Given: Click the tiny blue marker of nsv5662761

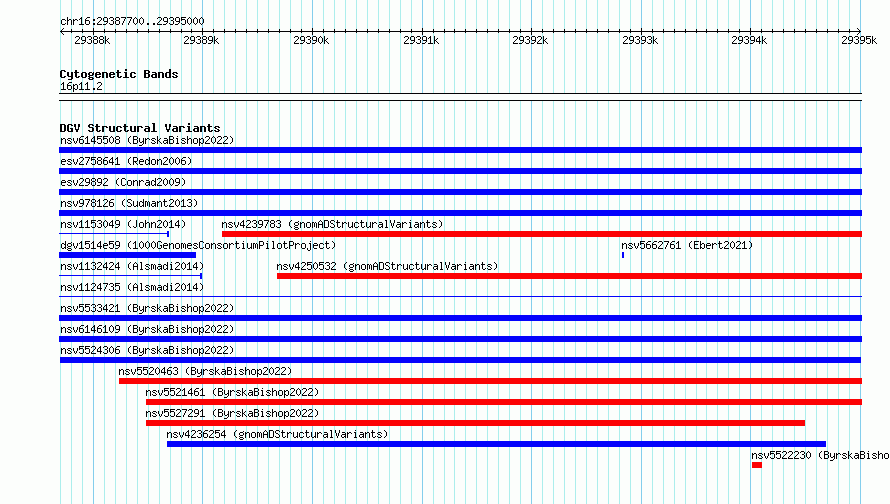Looking at the screenshot, I should click(623, 255).
